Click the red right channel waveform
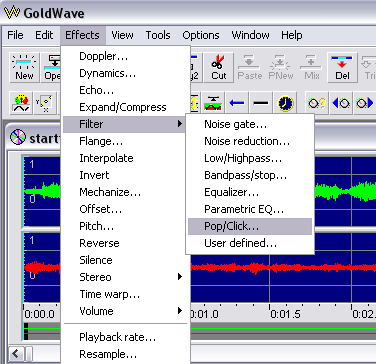The image size is (376, 364). click(x=283, y=267)
